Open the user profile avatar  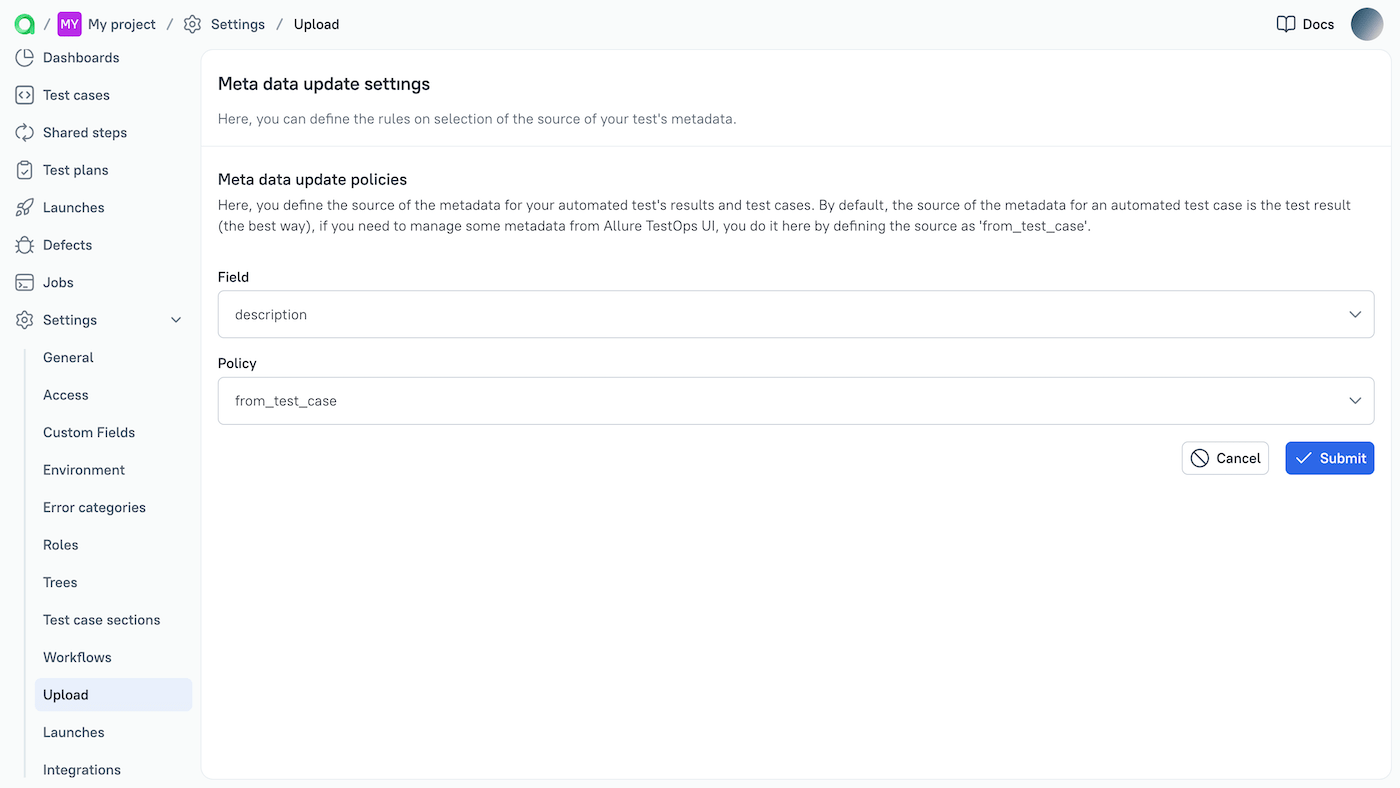tap(1367, 23)
